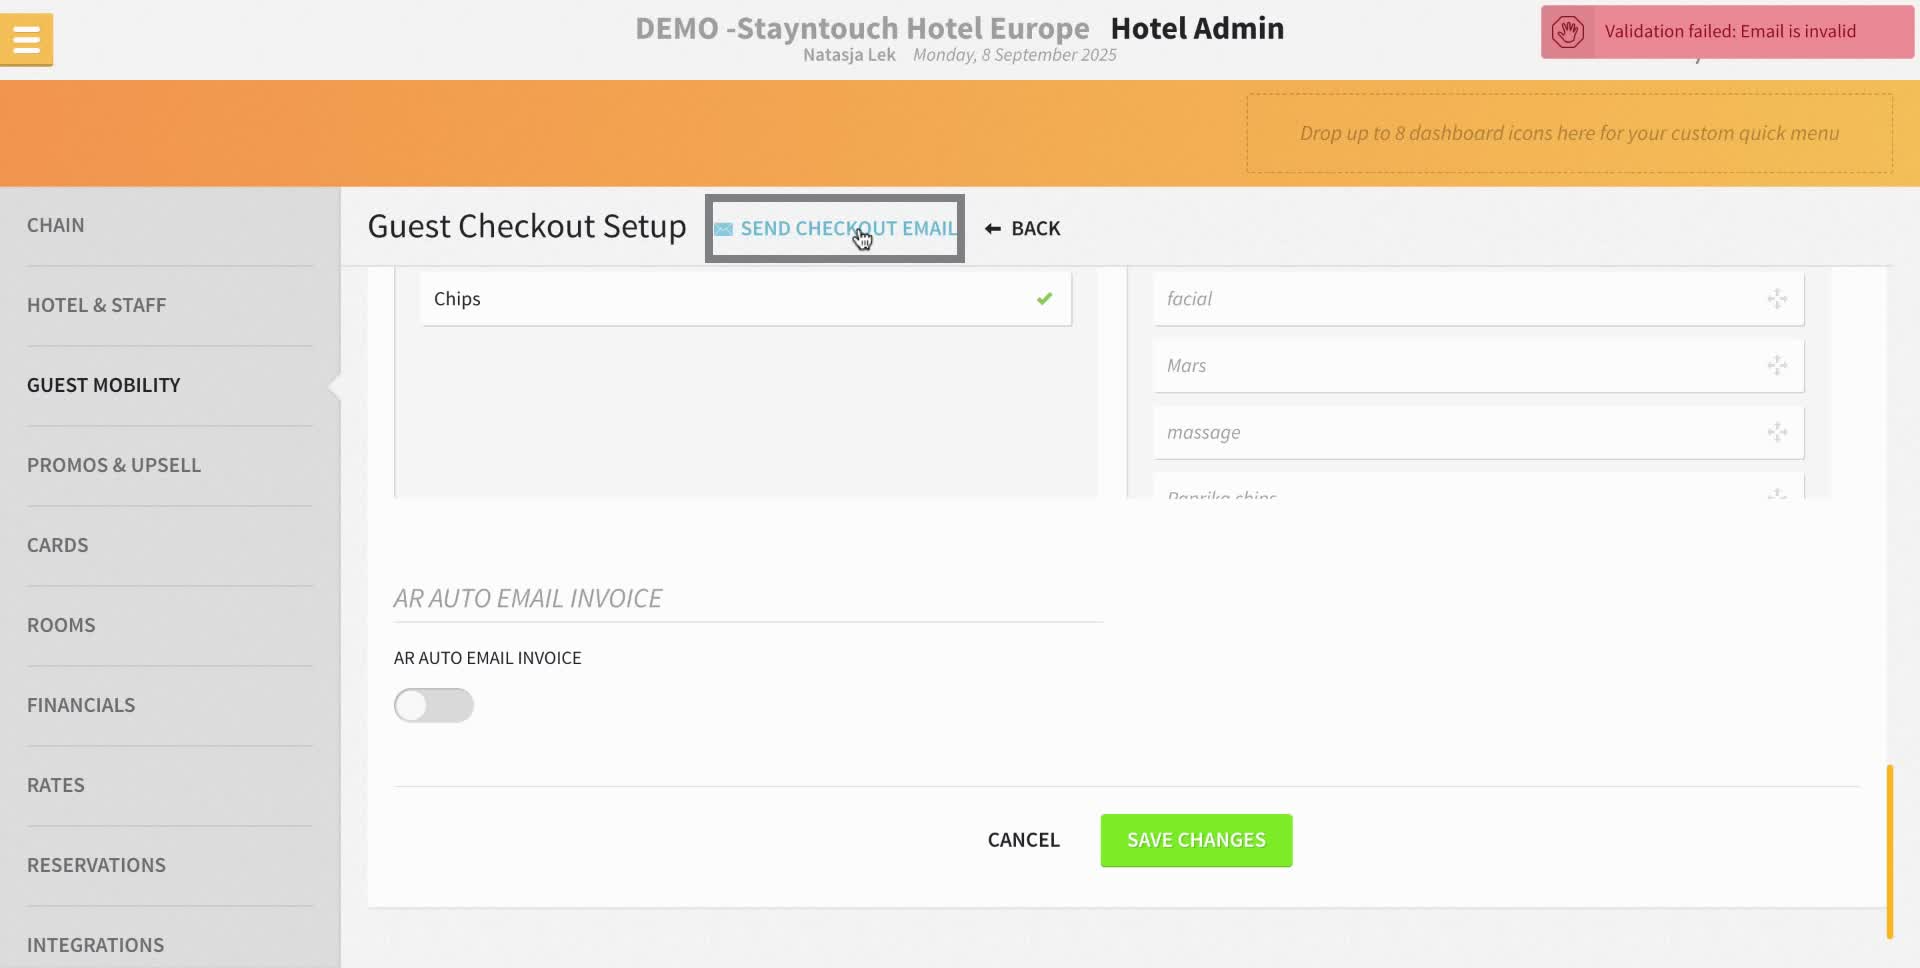Click the drag handle icon on Paprika chips
The height and width of the screenshot is (968, 1920).
click(1777, 494)
